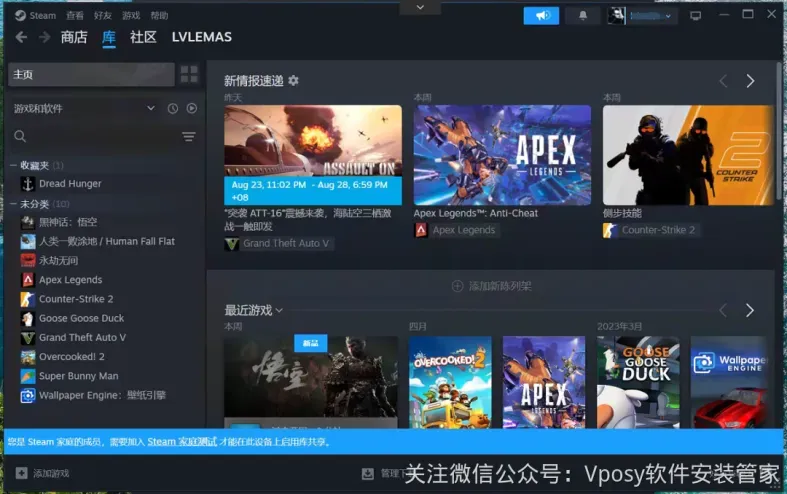Screen dimensions: 787x494
Task: Click the library search field
Action: point(95,137)
